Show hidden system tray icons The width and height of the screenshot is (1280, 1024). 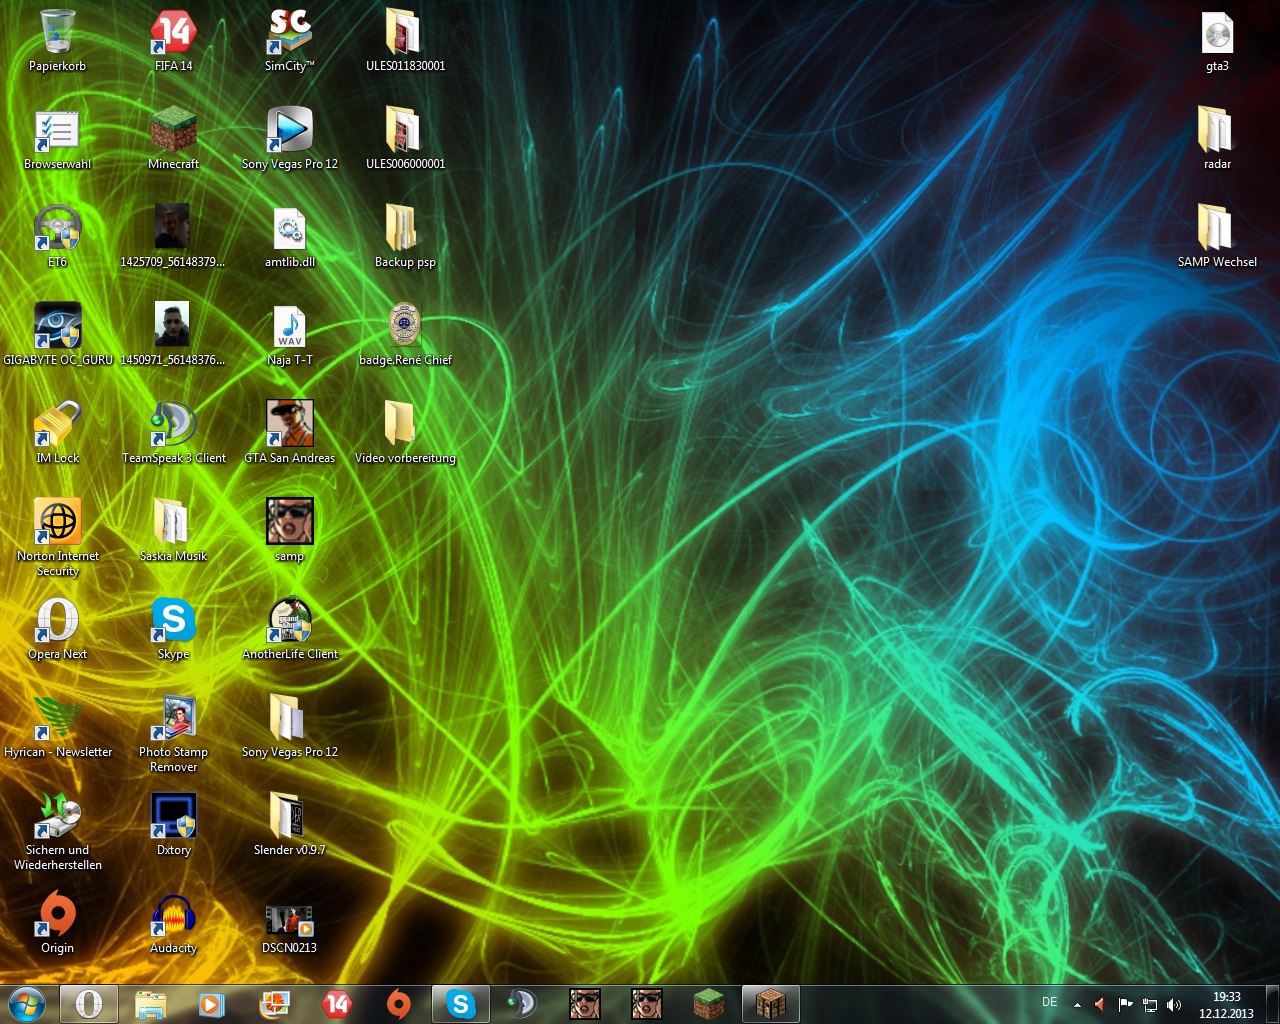1077,1004
